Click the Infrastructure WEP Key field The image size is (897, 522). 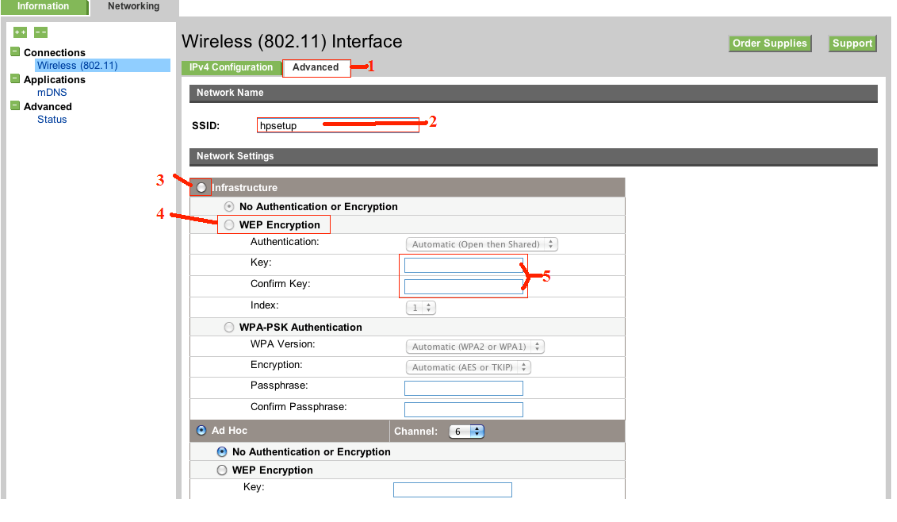pyautogui.click(x=463, y=265)
